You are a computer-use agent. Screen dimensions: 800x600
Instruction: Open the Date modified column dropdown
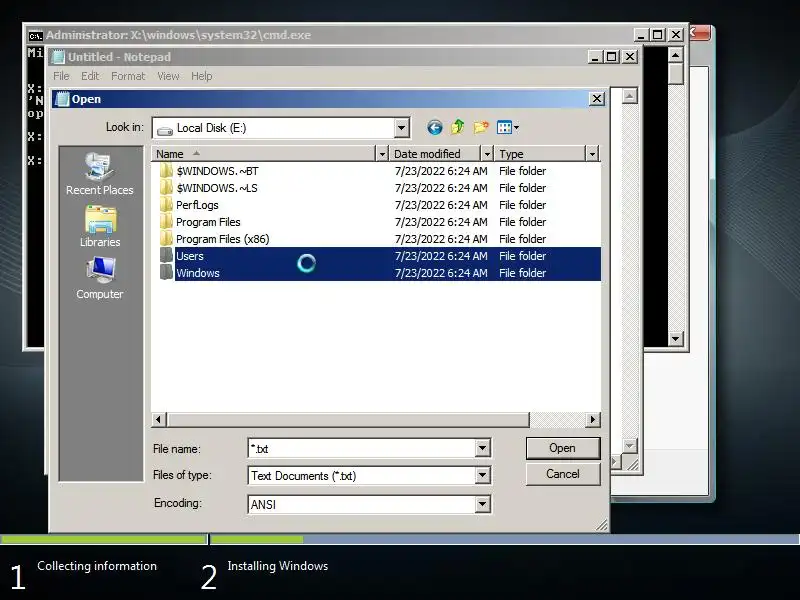(487, 154)
